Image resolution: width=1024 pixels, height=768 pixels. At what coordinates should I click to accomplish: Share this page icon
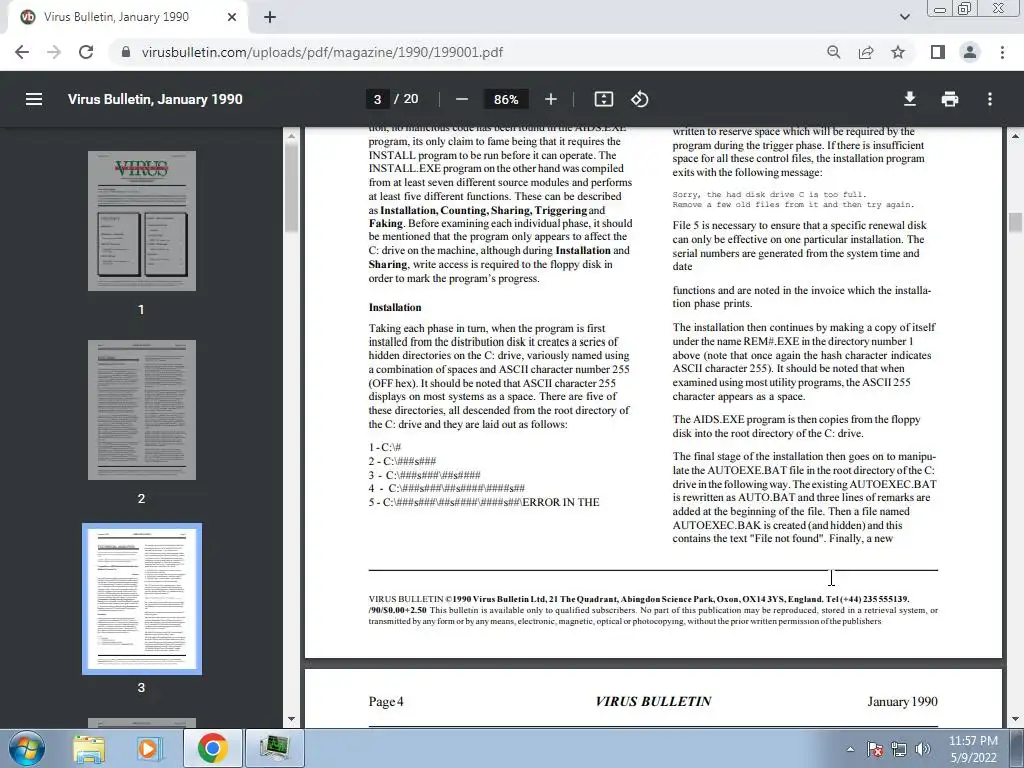(866, 52)
